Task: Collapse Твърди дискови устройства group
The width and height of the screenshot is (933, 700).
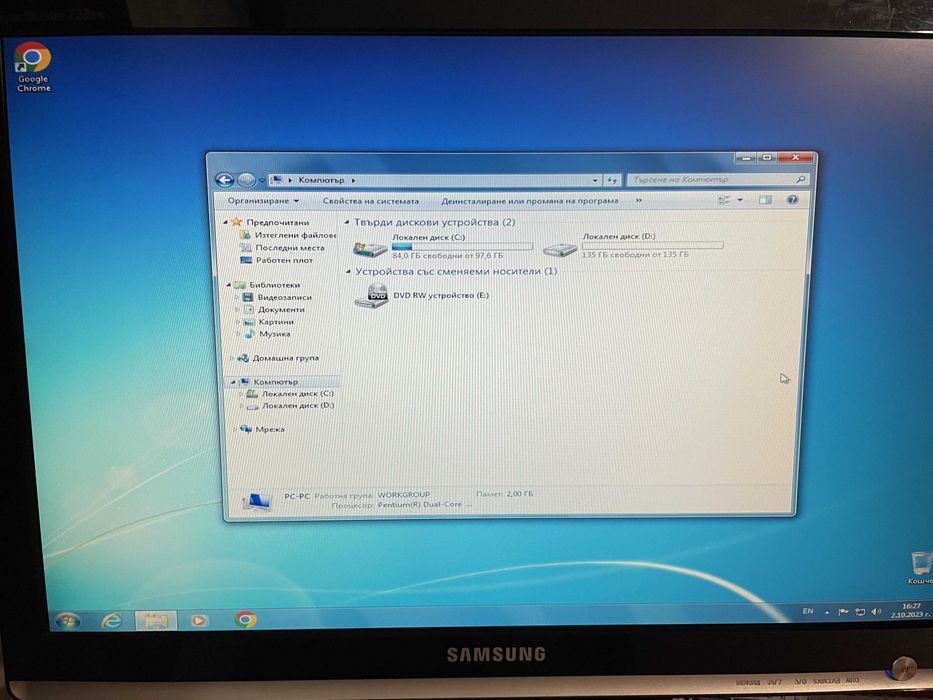Action: click(347, 222)
